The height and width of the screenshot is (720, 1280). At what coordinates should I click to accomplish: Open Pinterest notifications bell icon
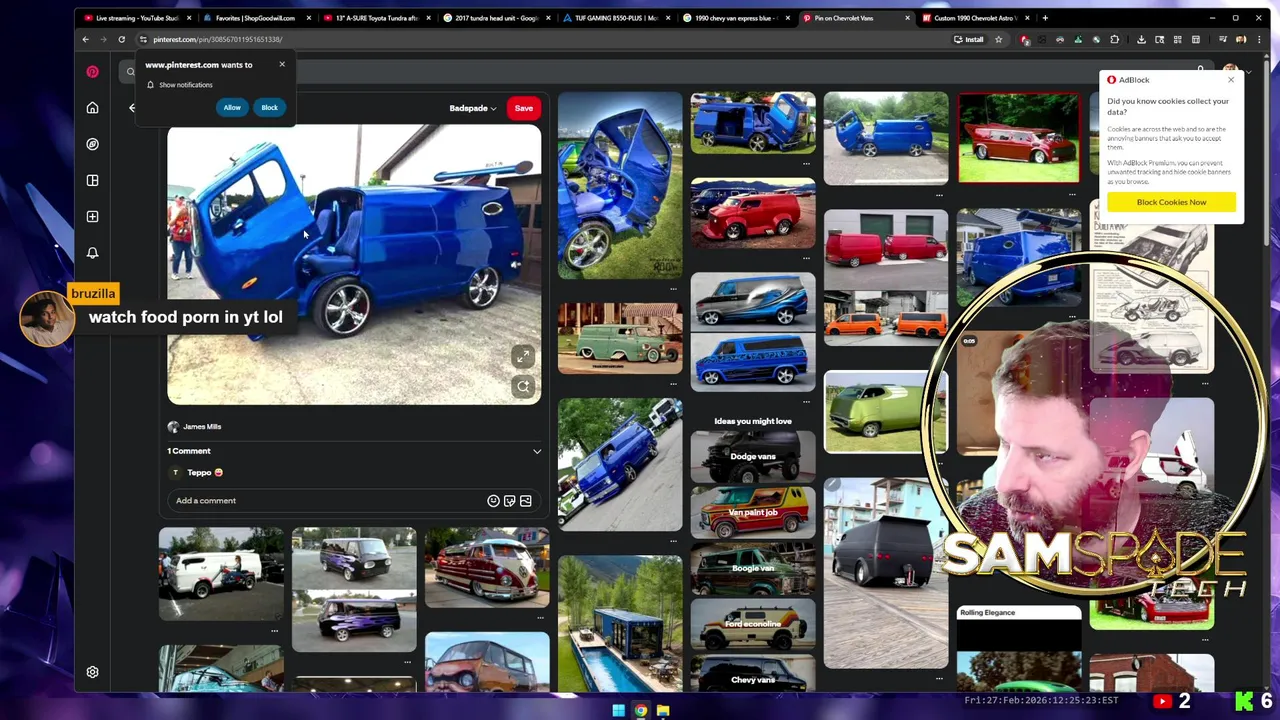click(x=92, y=253)
